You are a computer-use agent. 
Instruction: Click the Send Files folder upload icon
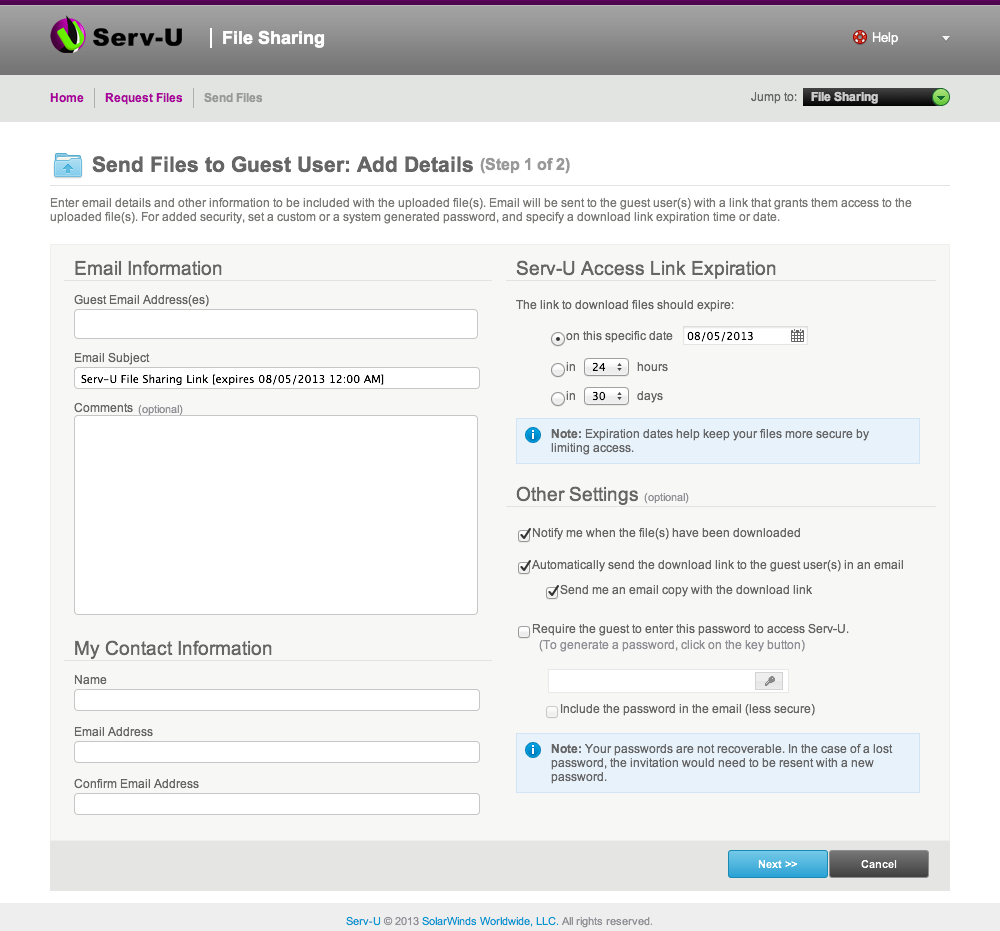pos(68,165)
